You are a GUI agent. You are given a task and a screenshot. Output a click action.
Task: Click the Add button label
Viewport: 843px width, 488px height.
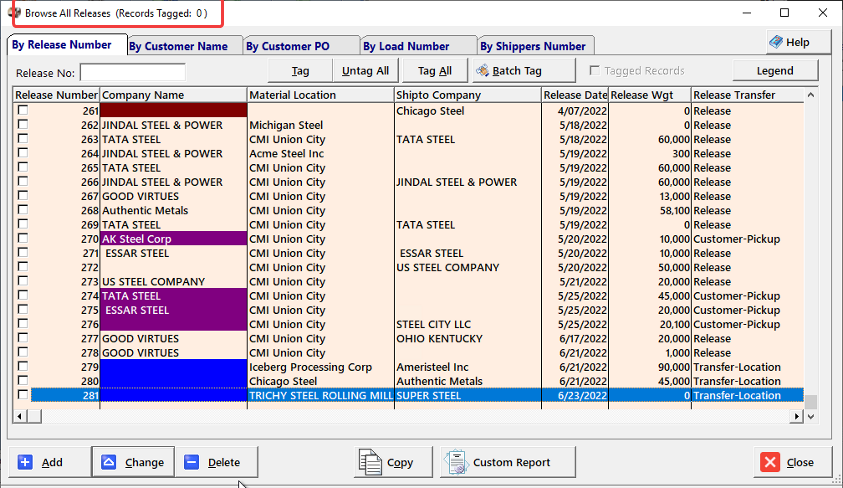coord(52,462)
